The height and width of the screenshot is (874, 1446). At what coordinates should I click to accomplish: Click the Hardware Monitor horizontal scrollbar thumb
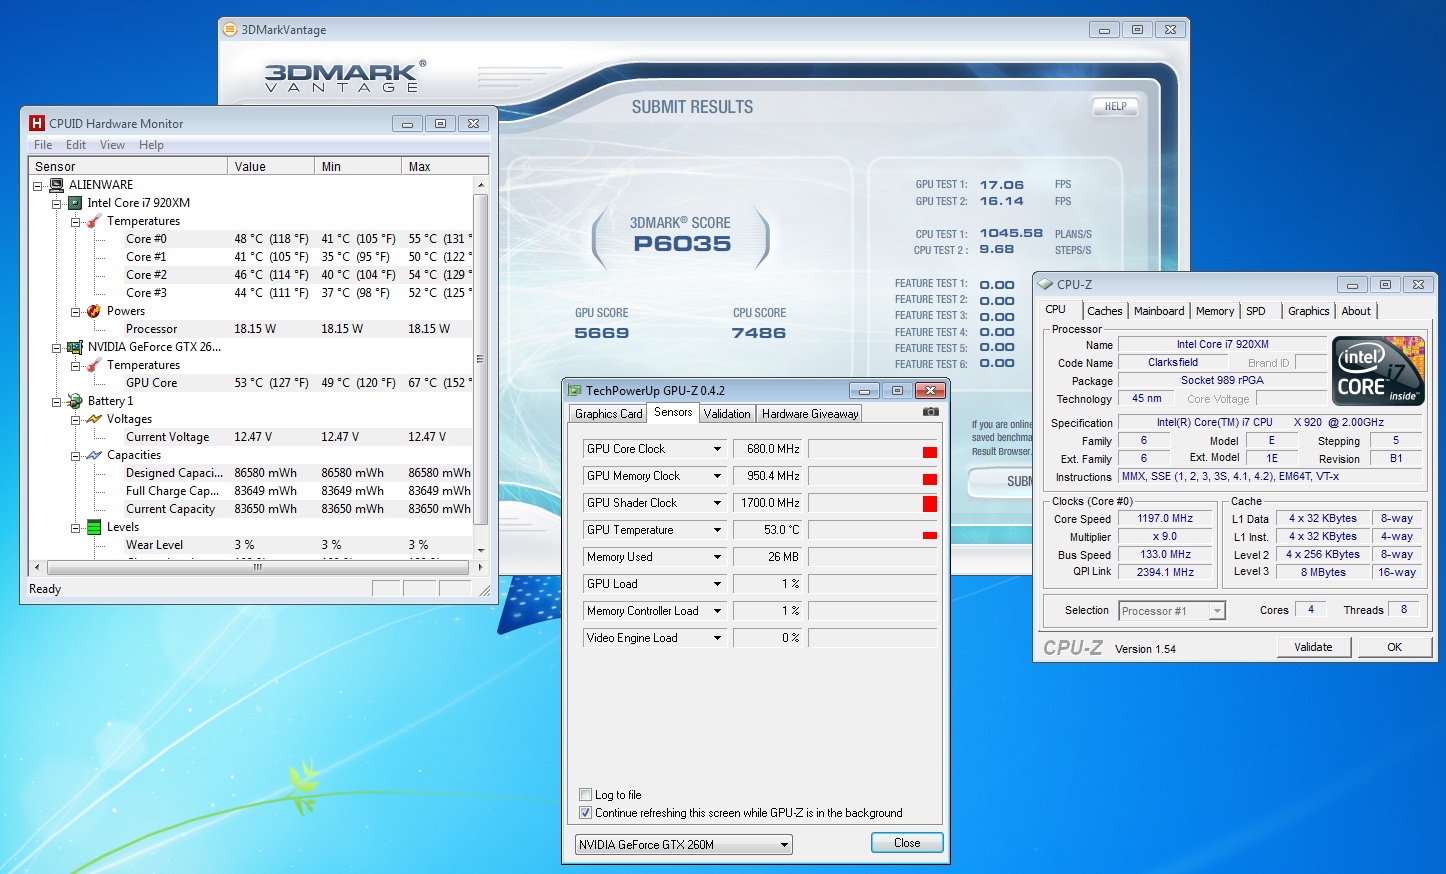pos(257,567)
